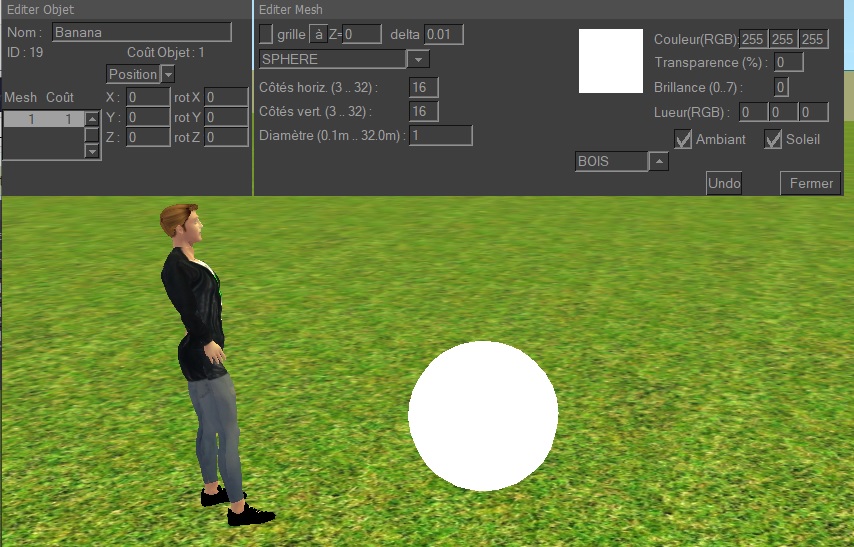Click the Côtés vert. value field

coord(424,111)
